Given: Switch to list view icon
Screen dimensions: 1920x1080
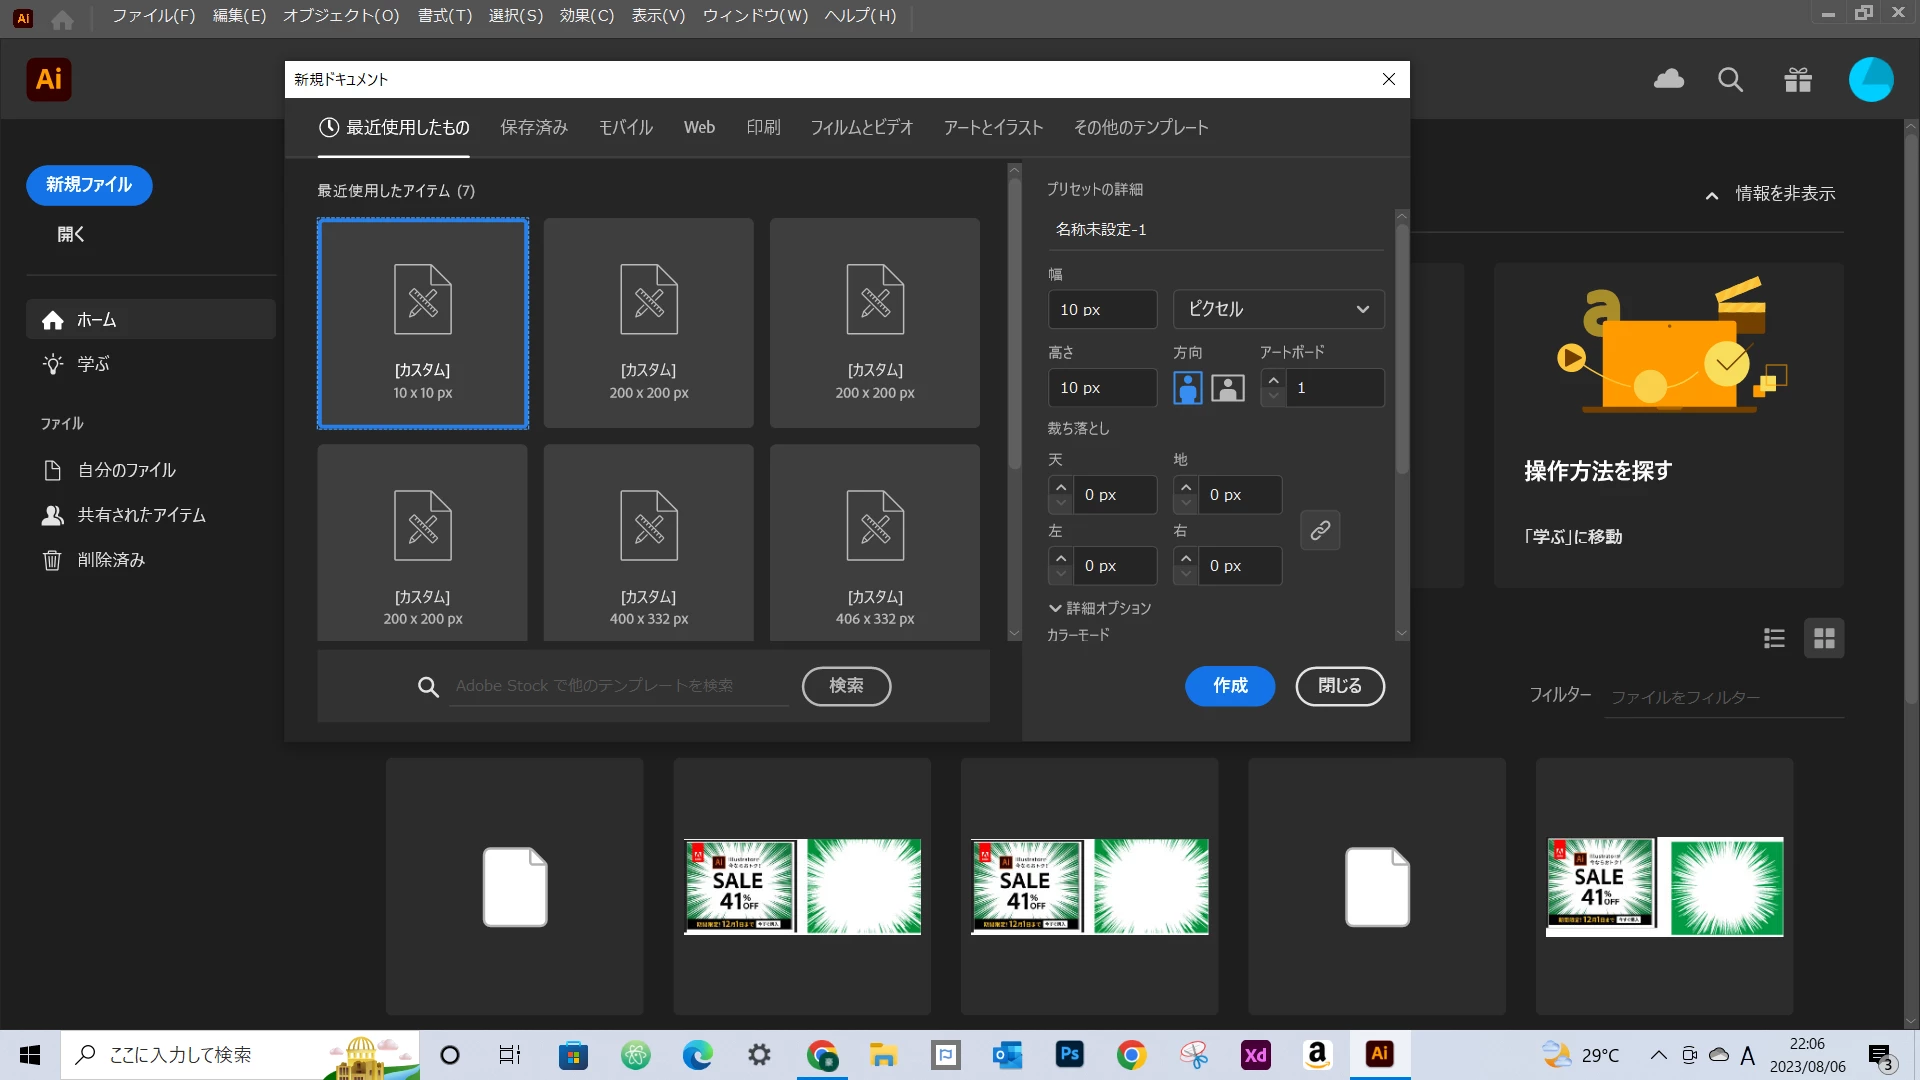Looking at the screenshot, I should [x=1774, y=638].
